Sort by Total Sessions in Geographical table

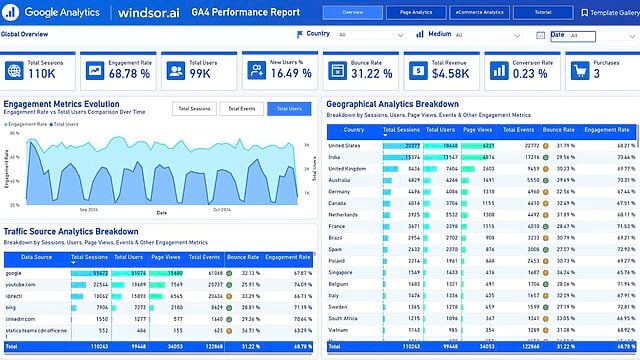(401, 130)
